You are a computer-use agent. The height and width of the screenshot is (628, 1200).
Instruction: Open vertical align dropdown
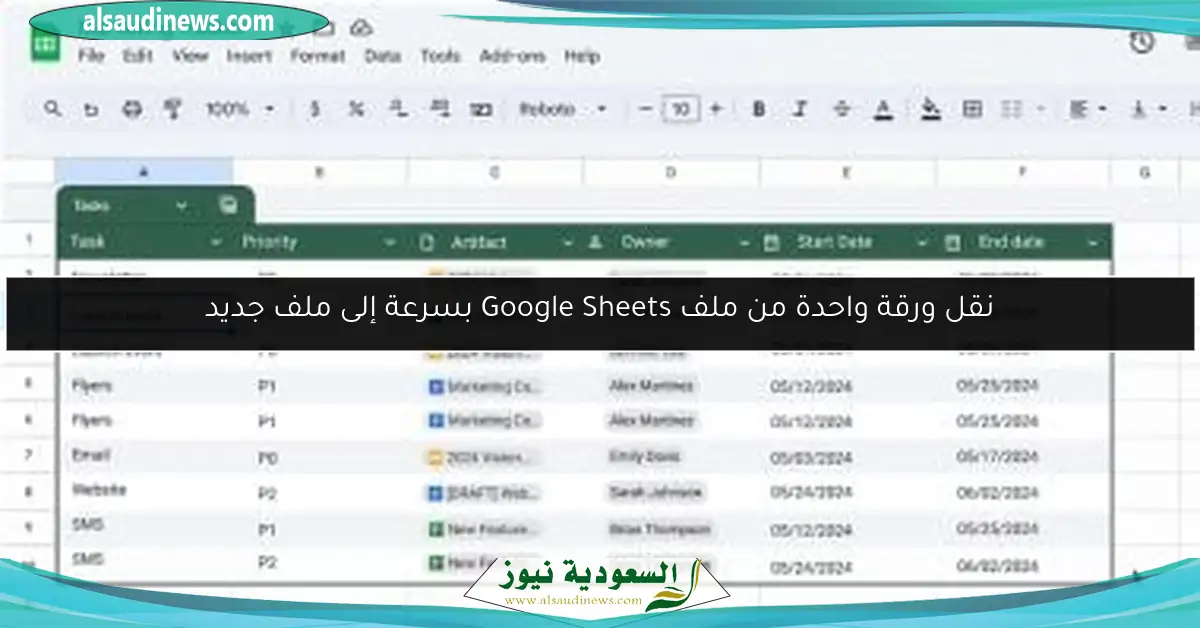(x=1148, y=109)
